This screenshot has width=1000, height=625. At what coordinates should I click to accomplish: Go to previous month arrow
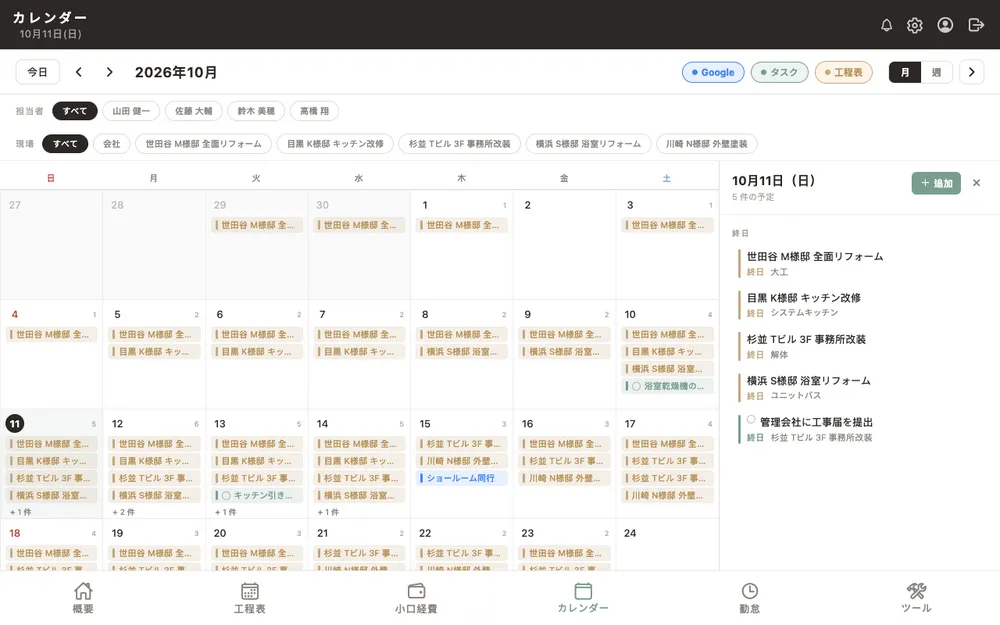(78, 72)
